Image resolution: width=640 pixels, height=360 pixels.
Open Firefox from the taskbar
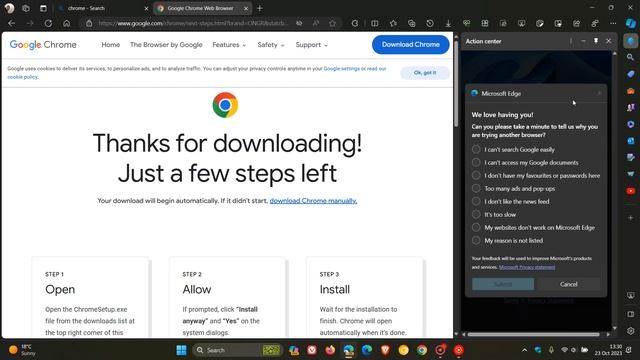[330, 350]
